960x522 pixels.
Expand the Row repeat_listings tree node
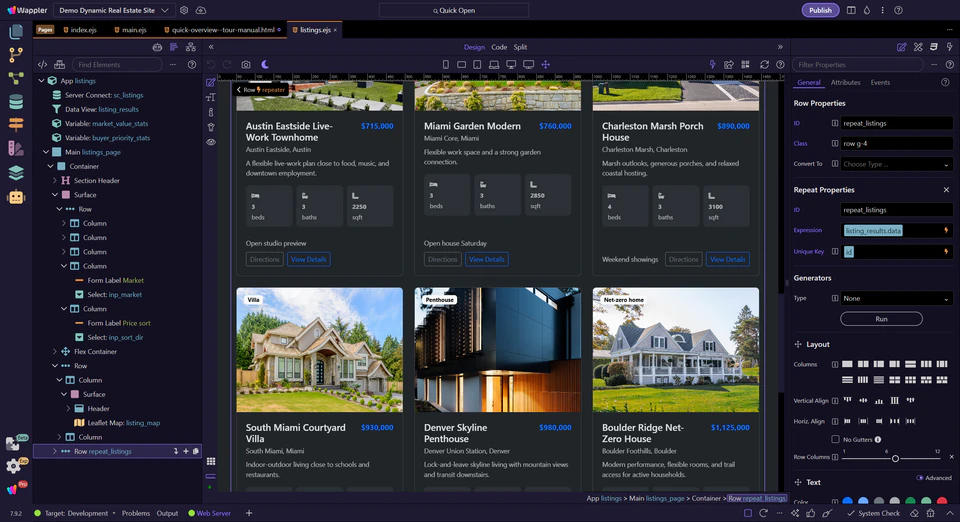pos(54,452)
